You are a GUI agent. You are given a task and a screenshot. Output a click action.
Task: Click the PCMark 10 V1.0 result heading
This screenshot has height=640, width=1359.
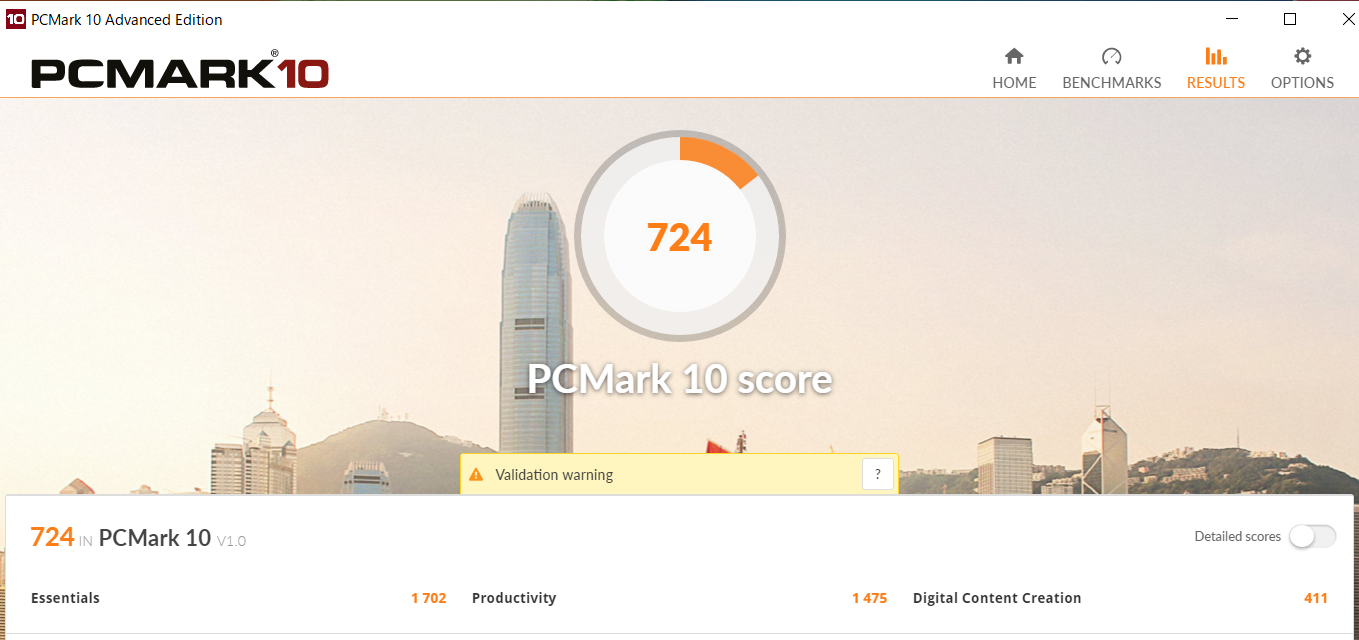(x=172, y=538)
